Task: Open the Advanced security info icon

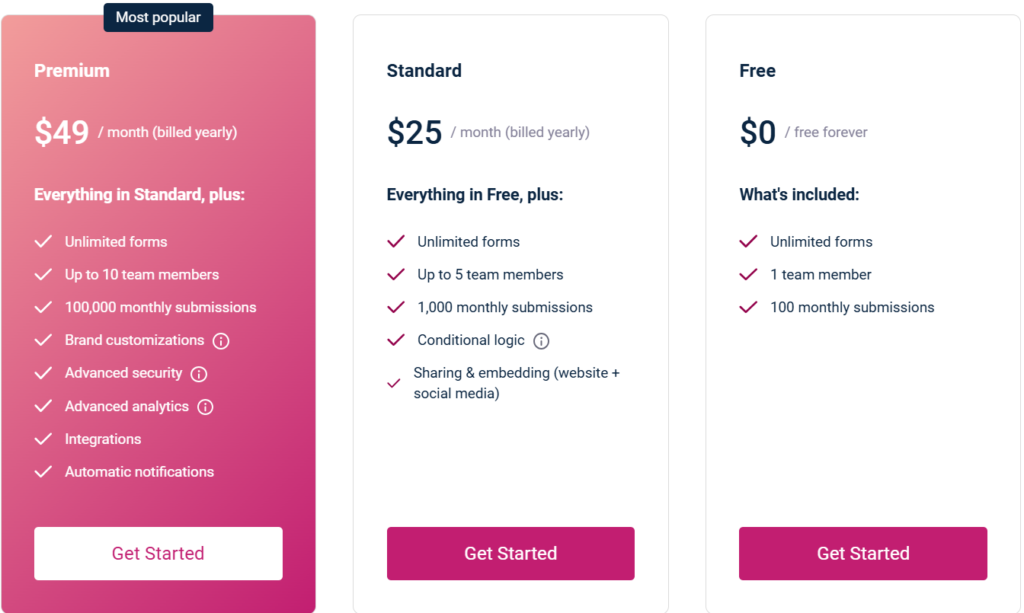Action: pos(199,374)
